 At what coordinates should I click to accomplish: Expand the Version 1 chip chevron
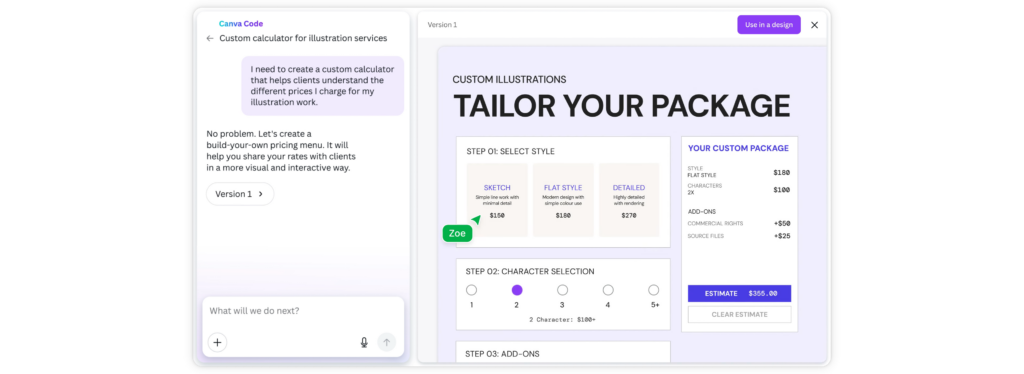pyautogui.click(x=261, y=194)
